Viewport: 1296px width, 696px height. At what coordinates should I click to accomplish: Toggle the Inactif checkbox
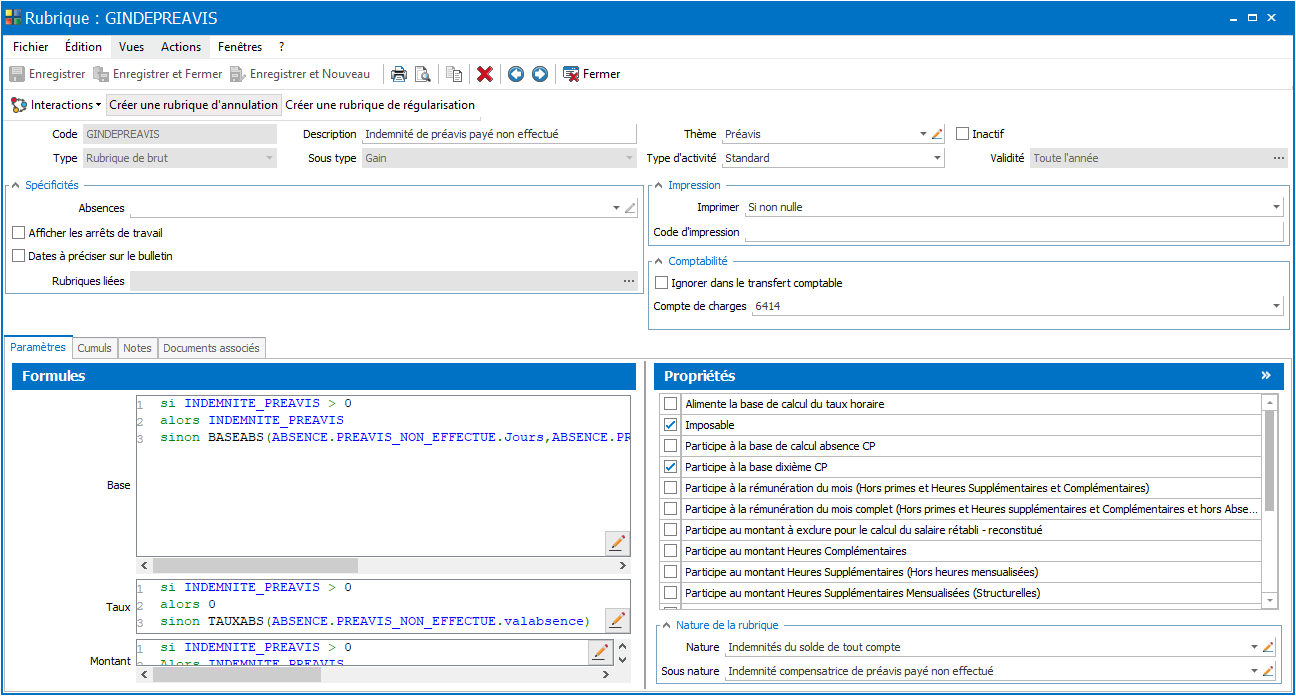[963, 134]
